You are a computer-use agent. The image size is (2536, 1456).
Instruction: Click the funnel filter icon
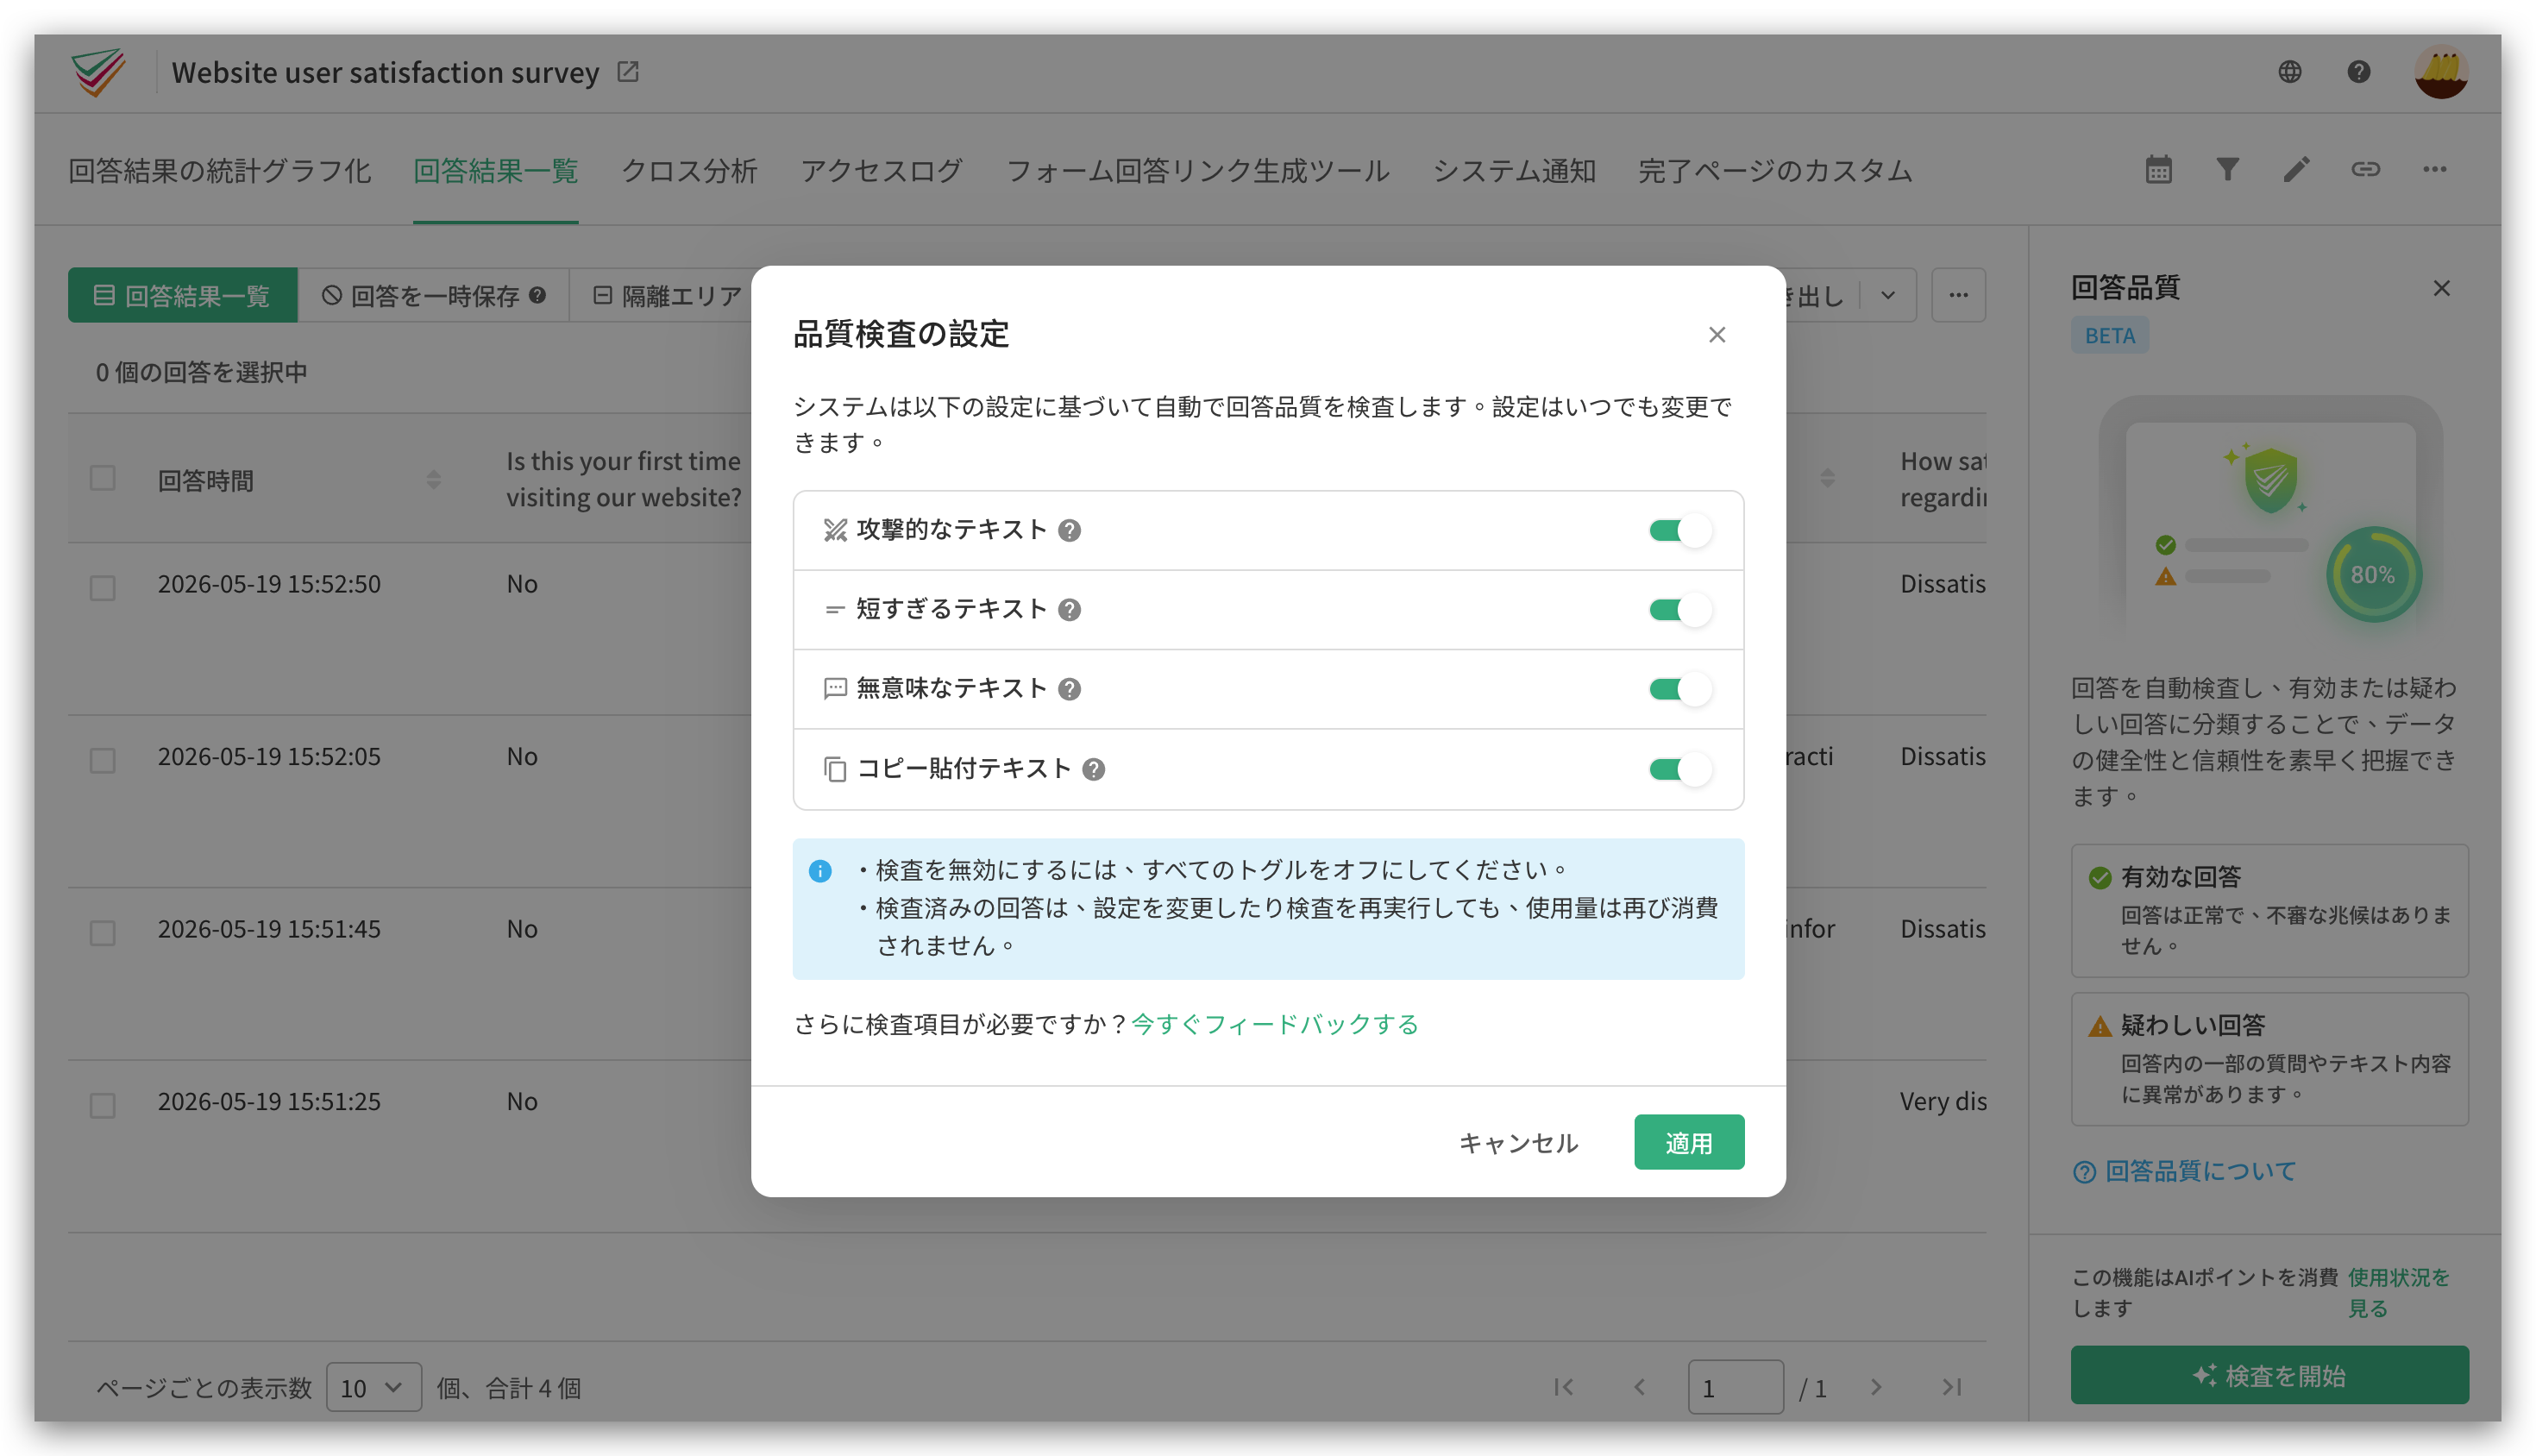[2227, 169]
